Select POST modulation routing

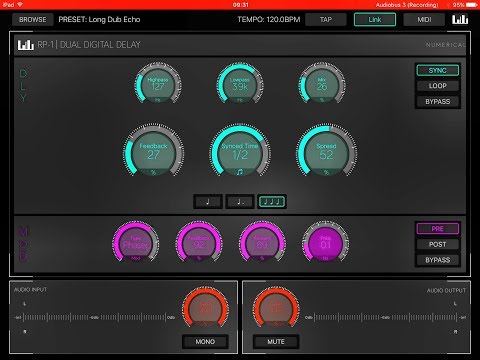(x=437, y=244)
